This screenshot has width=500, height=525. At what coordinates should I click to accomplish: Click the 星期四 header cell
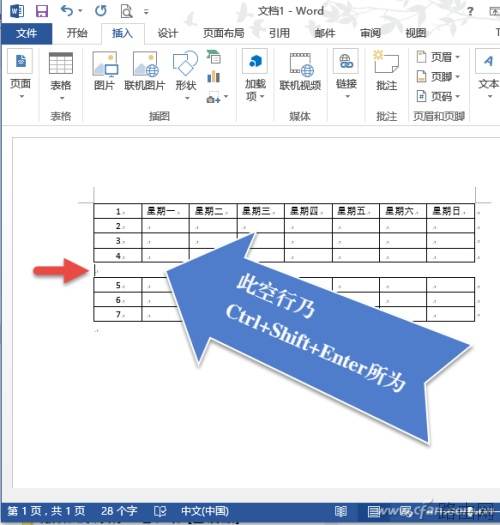click(x=308, y=211)
